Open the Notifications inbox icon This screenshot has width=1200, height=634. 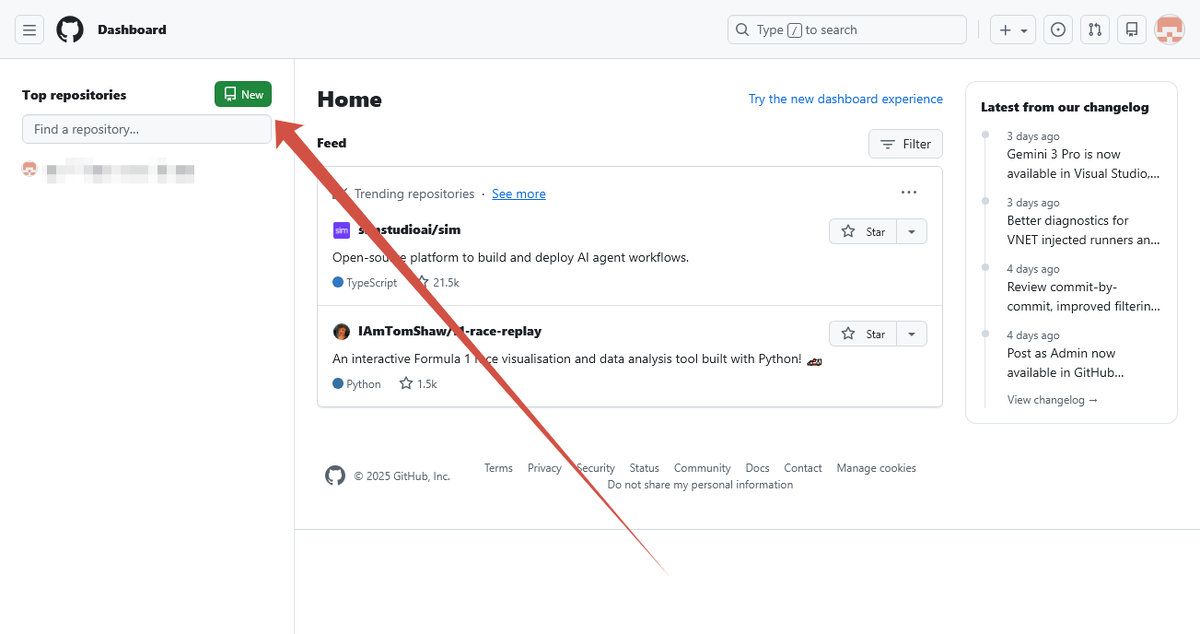coord(1132,30)
